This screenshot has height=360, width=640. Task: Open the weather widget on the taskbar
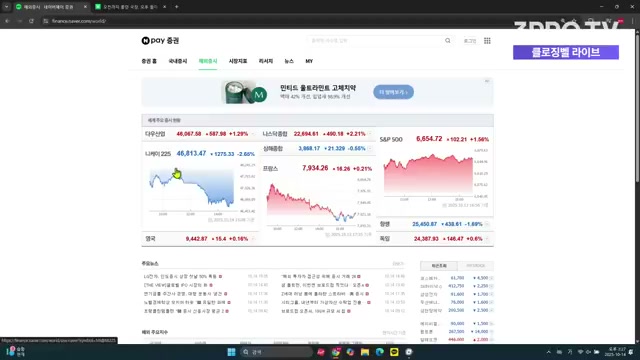click(16, 352)
